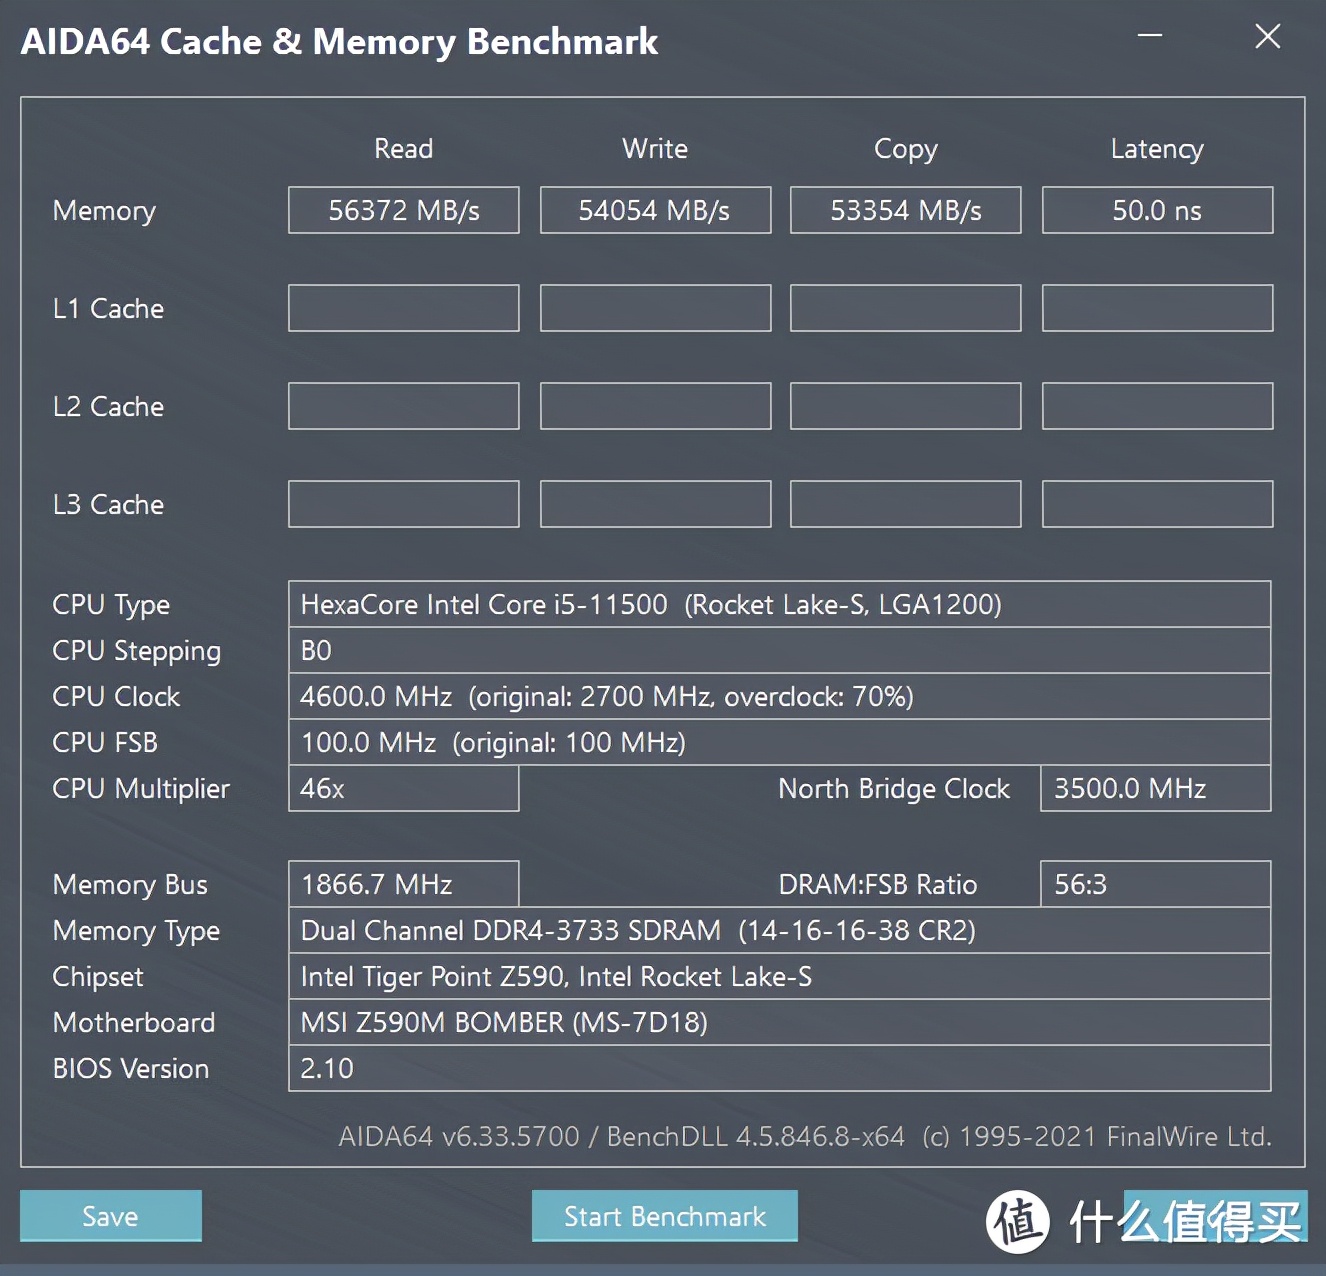Viewport: 1326px width, 1276px height.
Task: Select Chipset value Intel Tiger Point Z590
Action: tap(780, 976)
